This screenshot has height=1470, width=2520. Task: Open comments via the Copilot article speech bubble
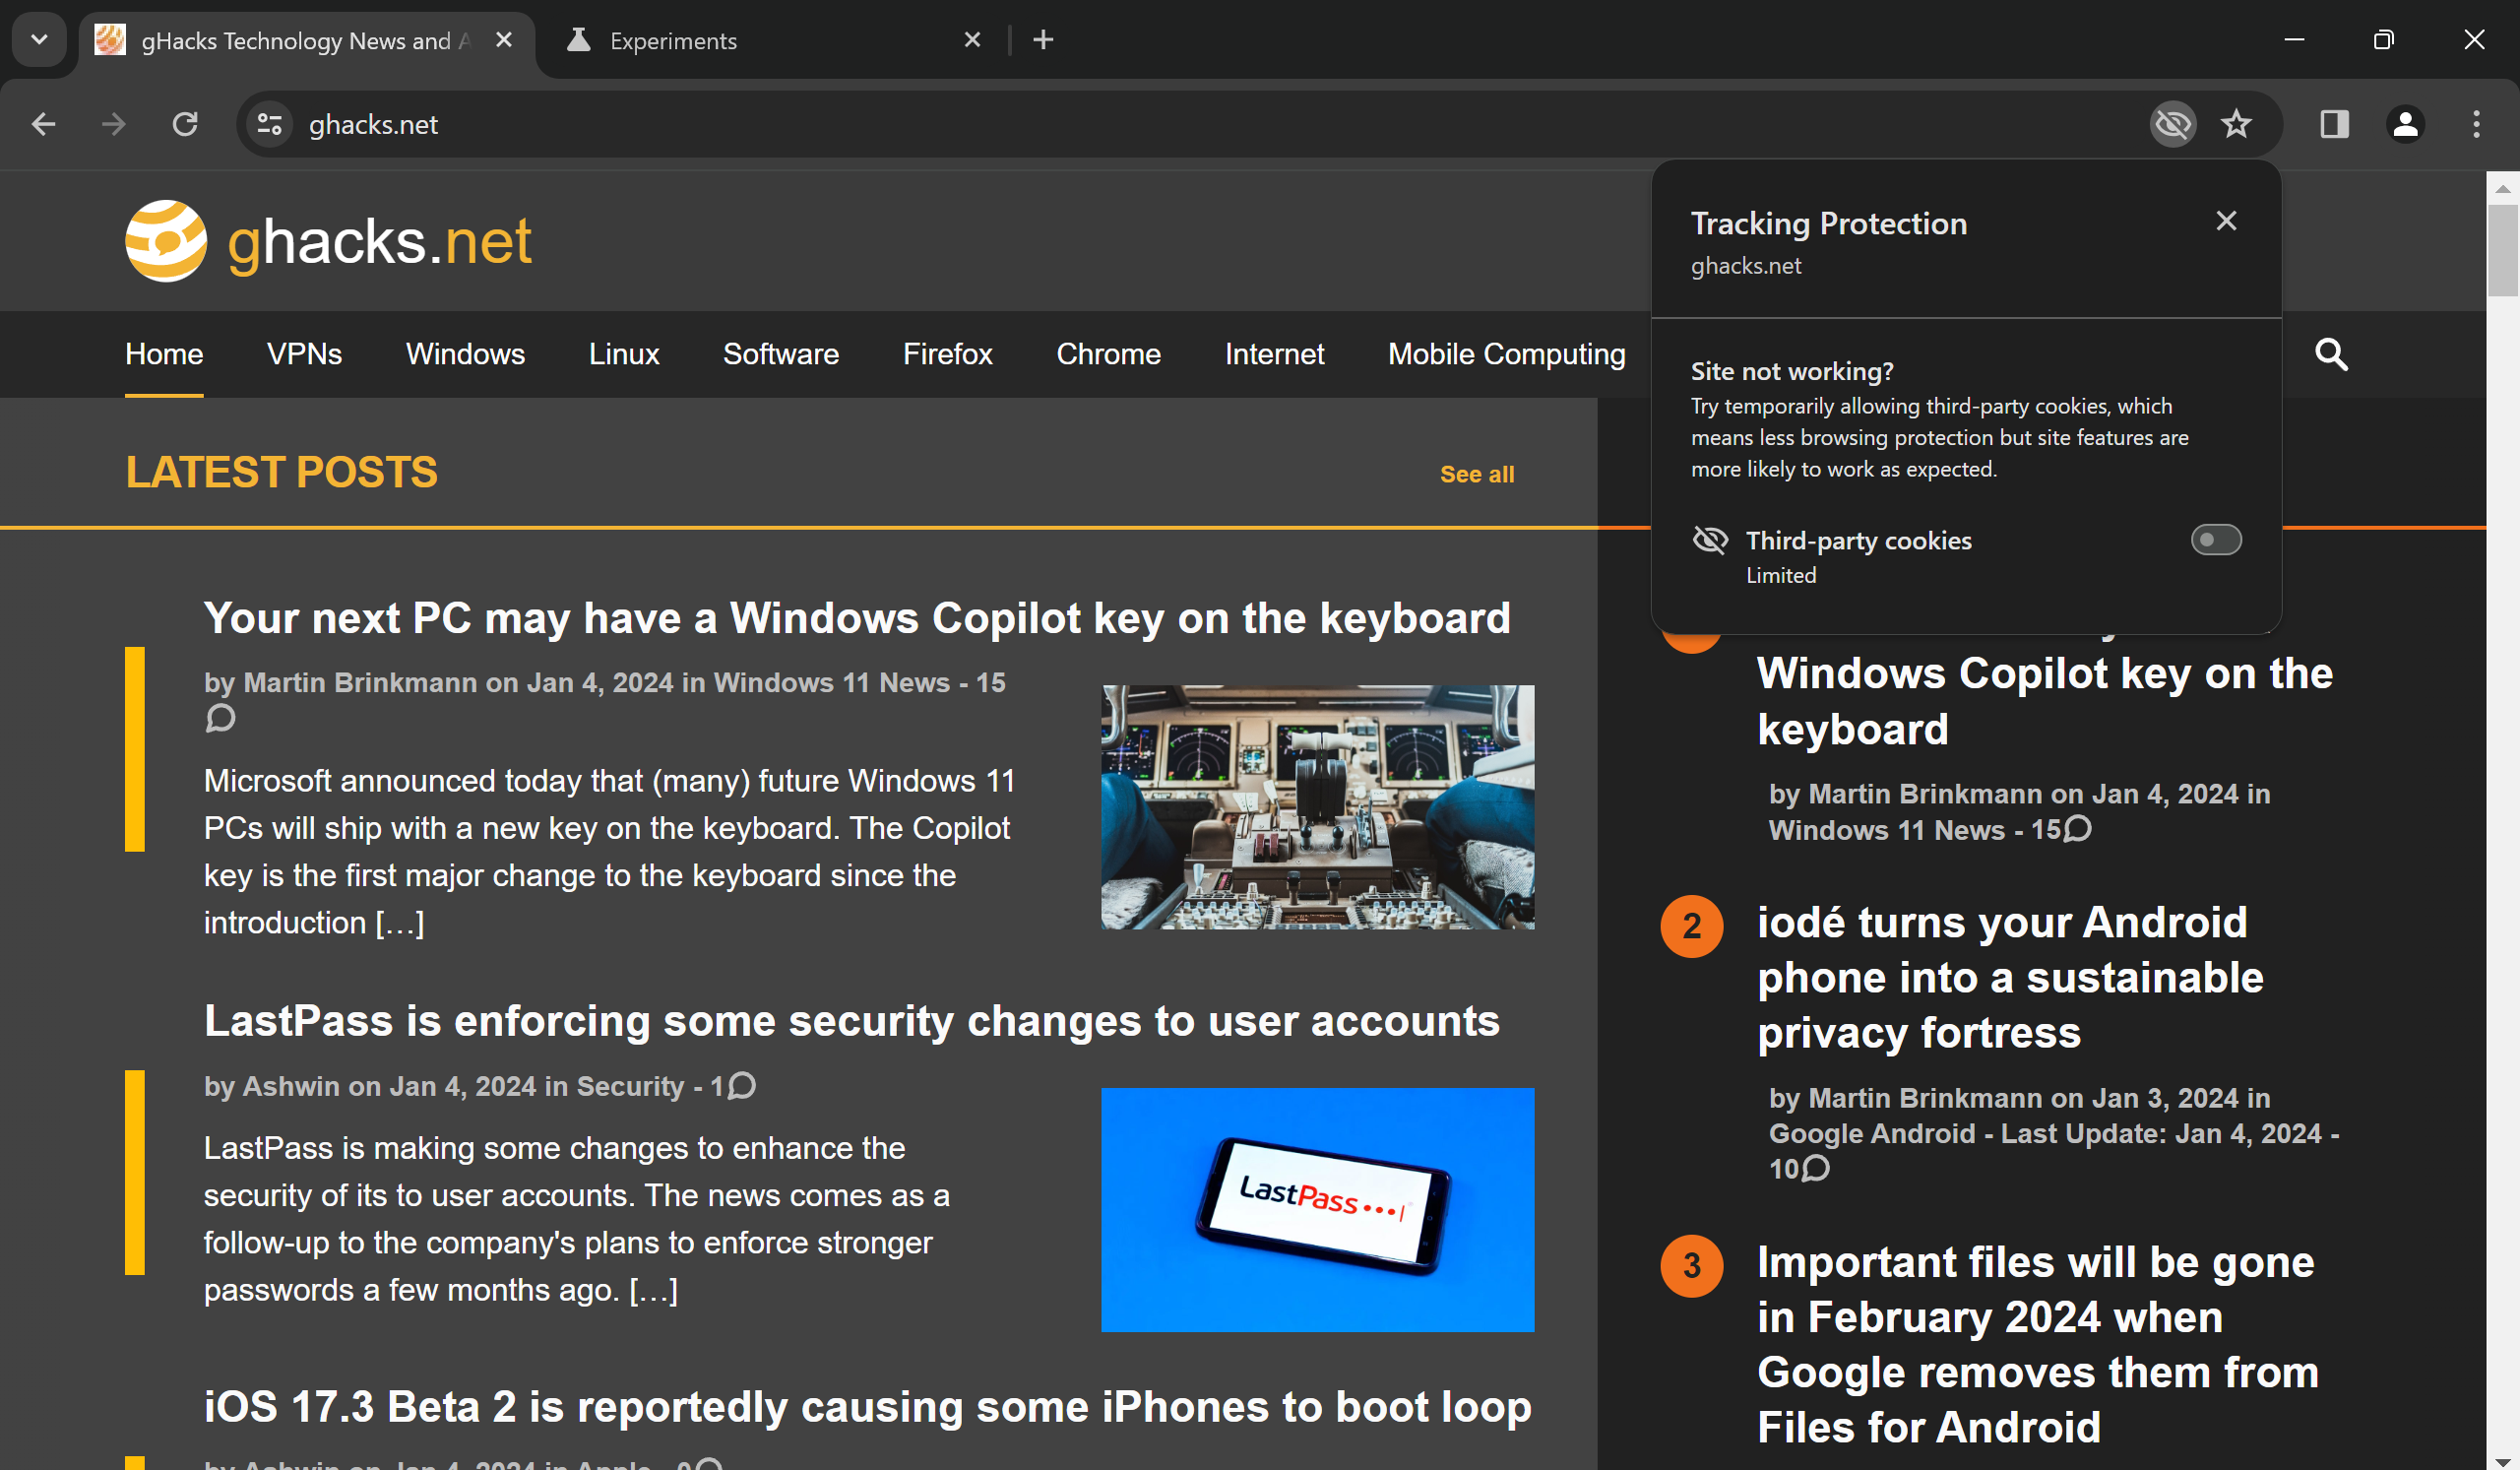[220, 718]
